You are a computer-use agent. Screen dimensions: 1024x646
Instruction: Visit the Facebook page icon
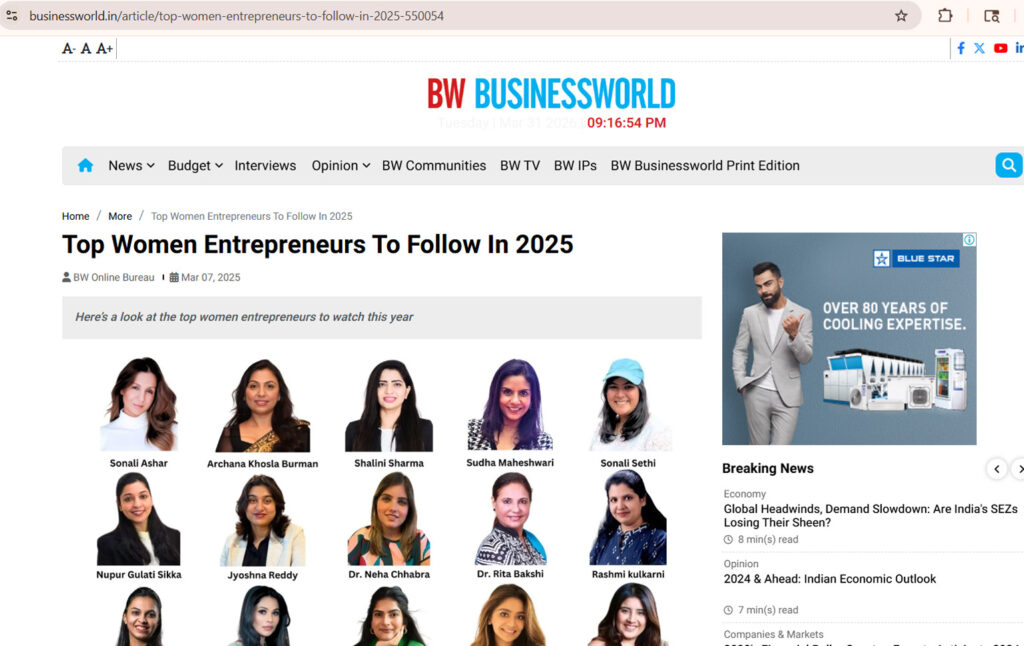[961, 48]
